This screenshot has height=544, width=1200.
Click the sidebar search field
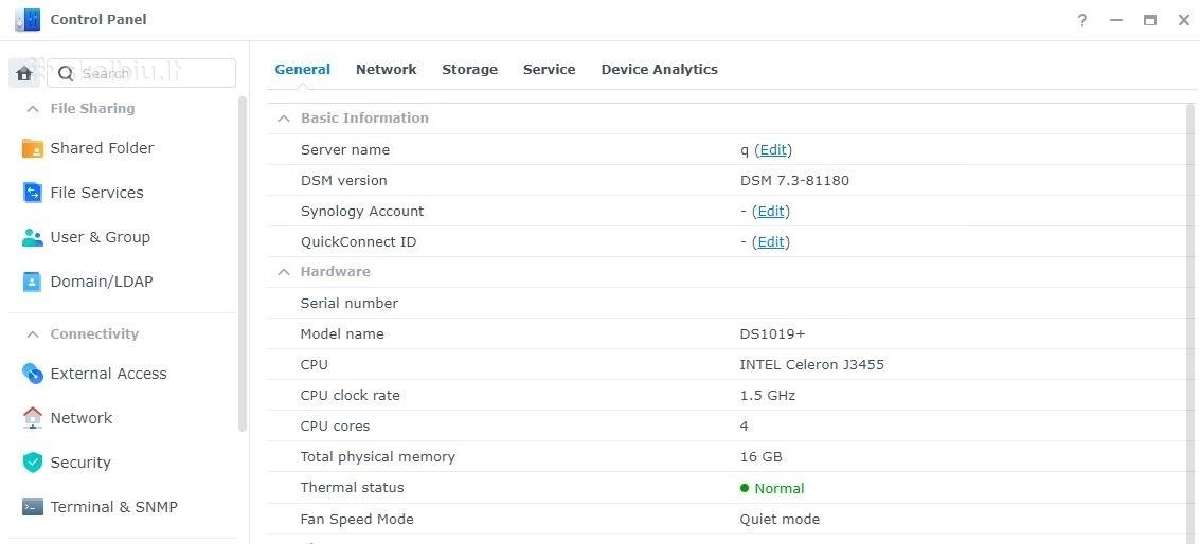point(141,73)
